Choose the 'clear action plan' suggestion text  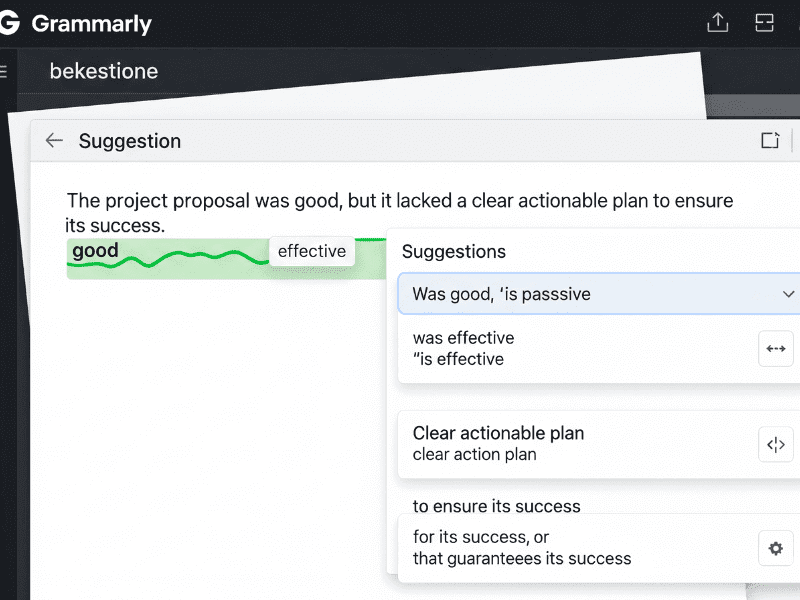coord(474,454)
